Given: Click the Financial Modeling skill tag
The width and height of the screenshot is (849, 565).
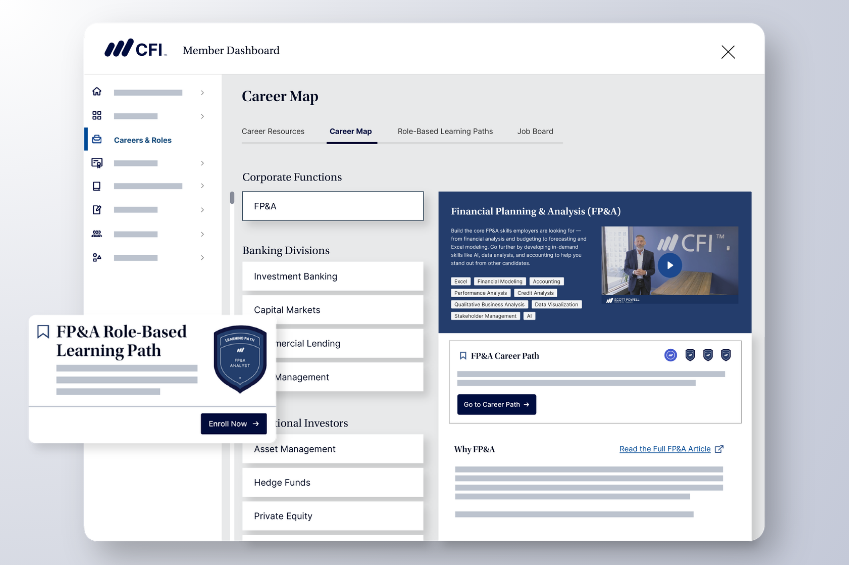Looking at the screenshot, I should [x=500, y=281].
